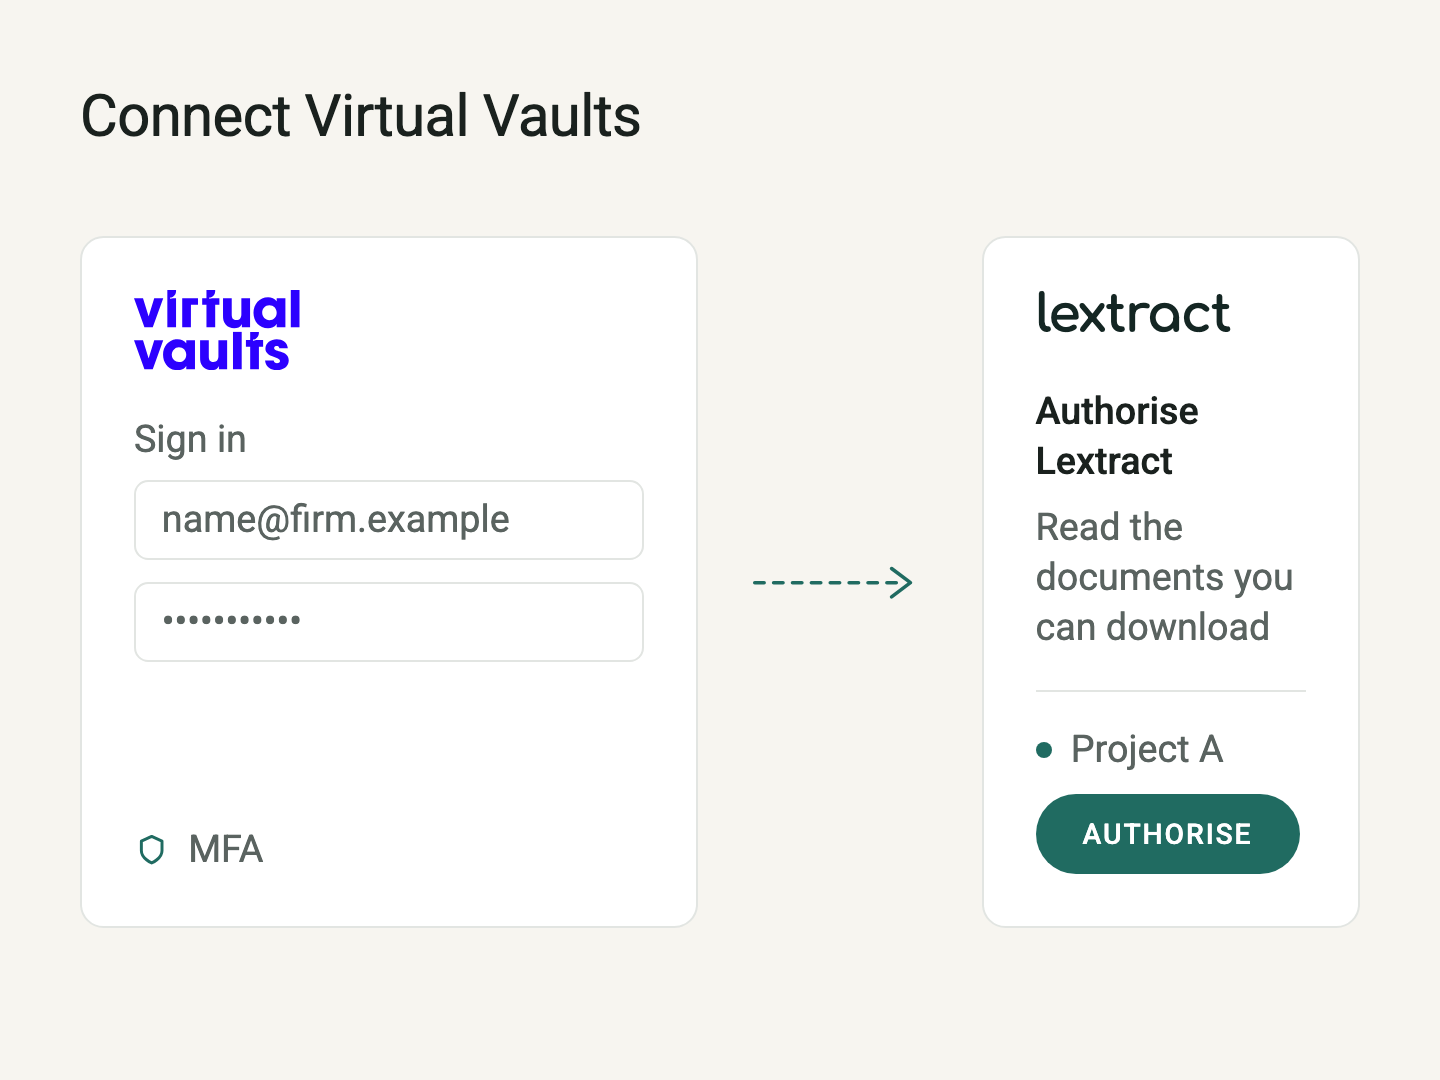The height and width of the screenshot is (1080, 1440).
Task: Click the Lextract logo
Action: pos(1133,313)
